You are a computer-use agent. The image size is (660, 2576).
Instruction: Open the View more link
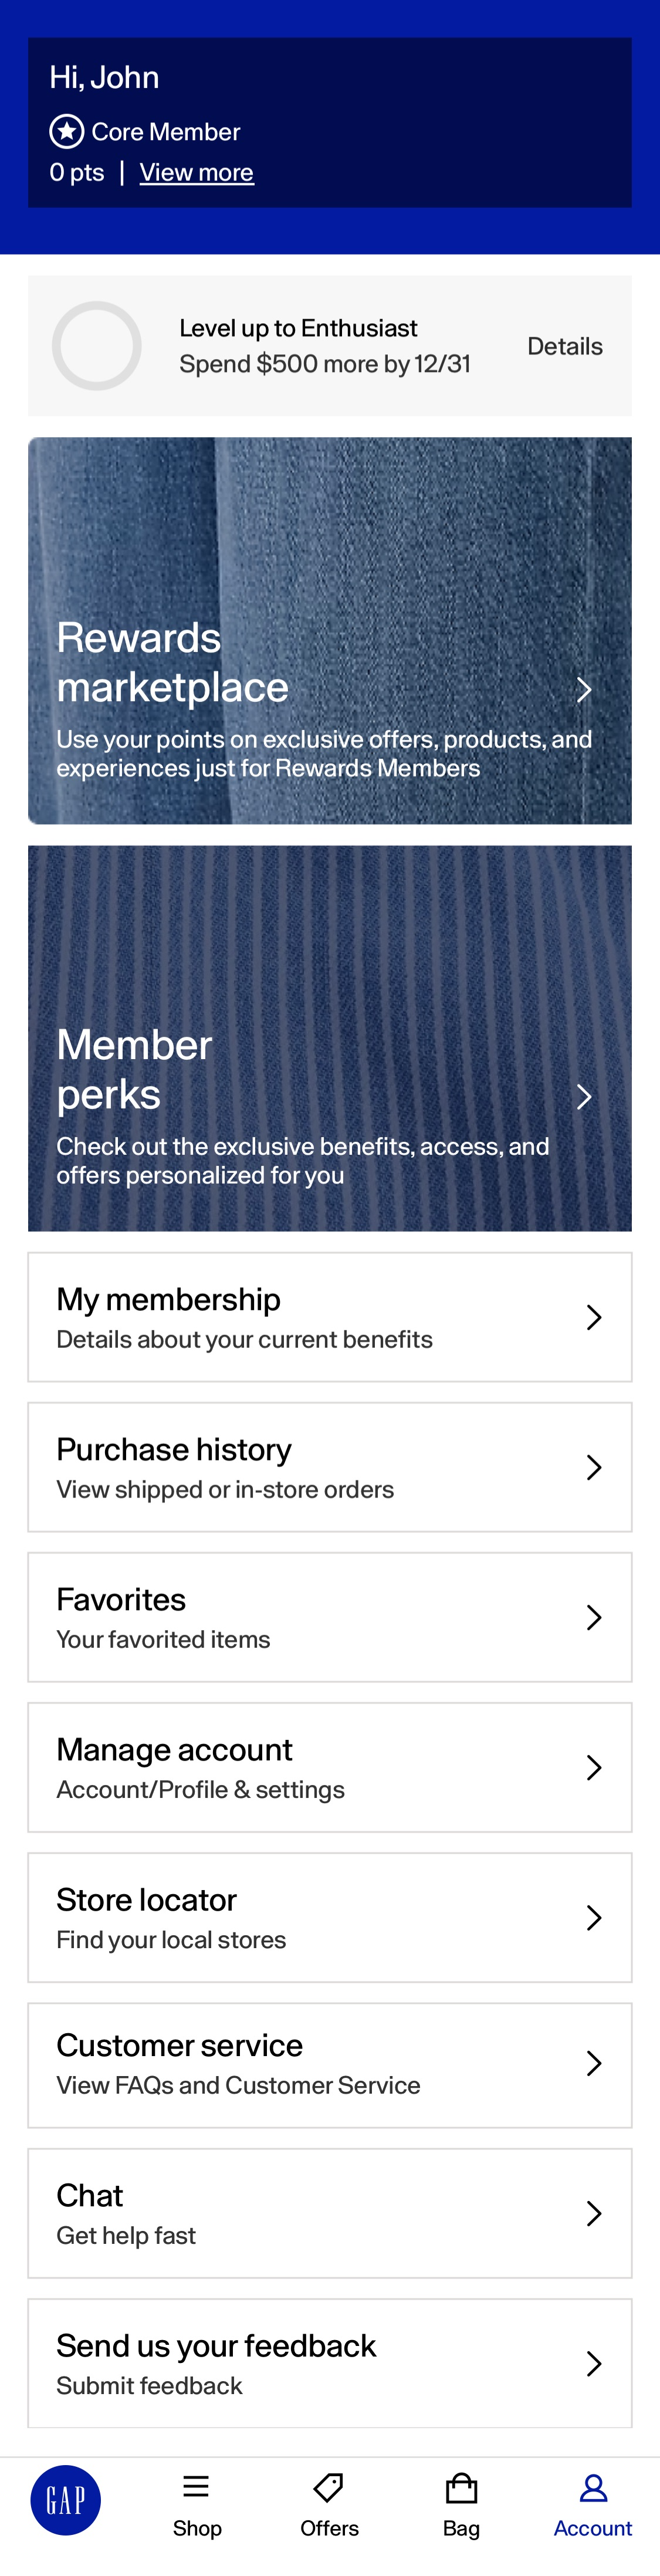[x=197, y=172]
